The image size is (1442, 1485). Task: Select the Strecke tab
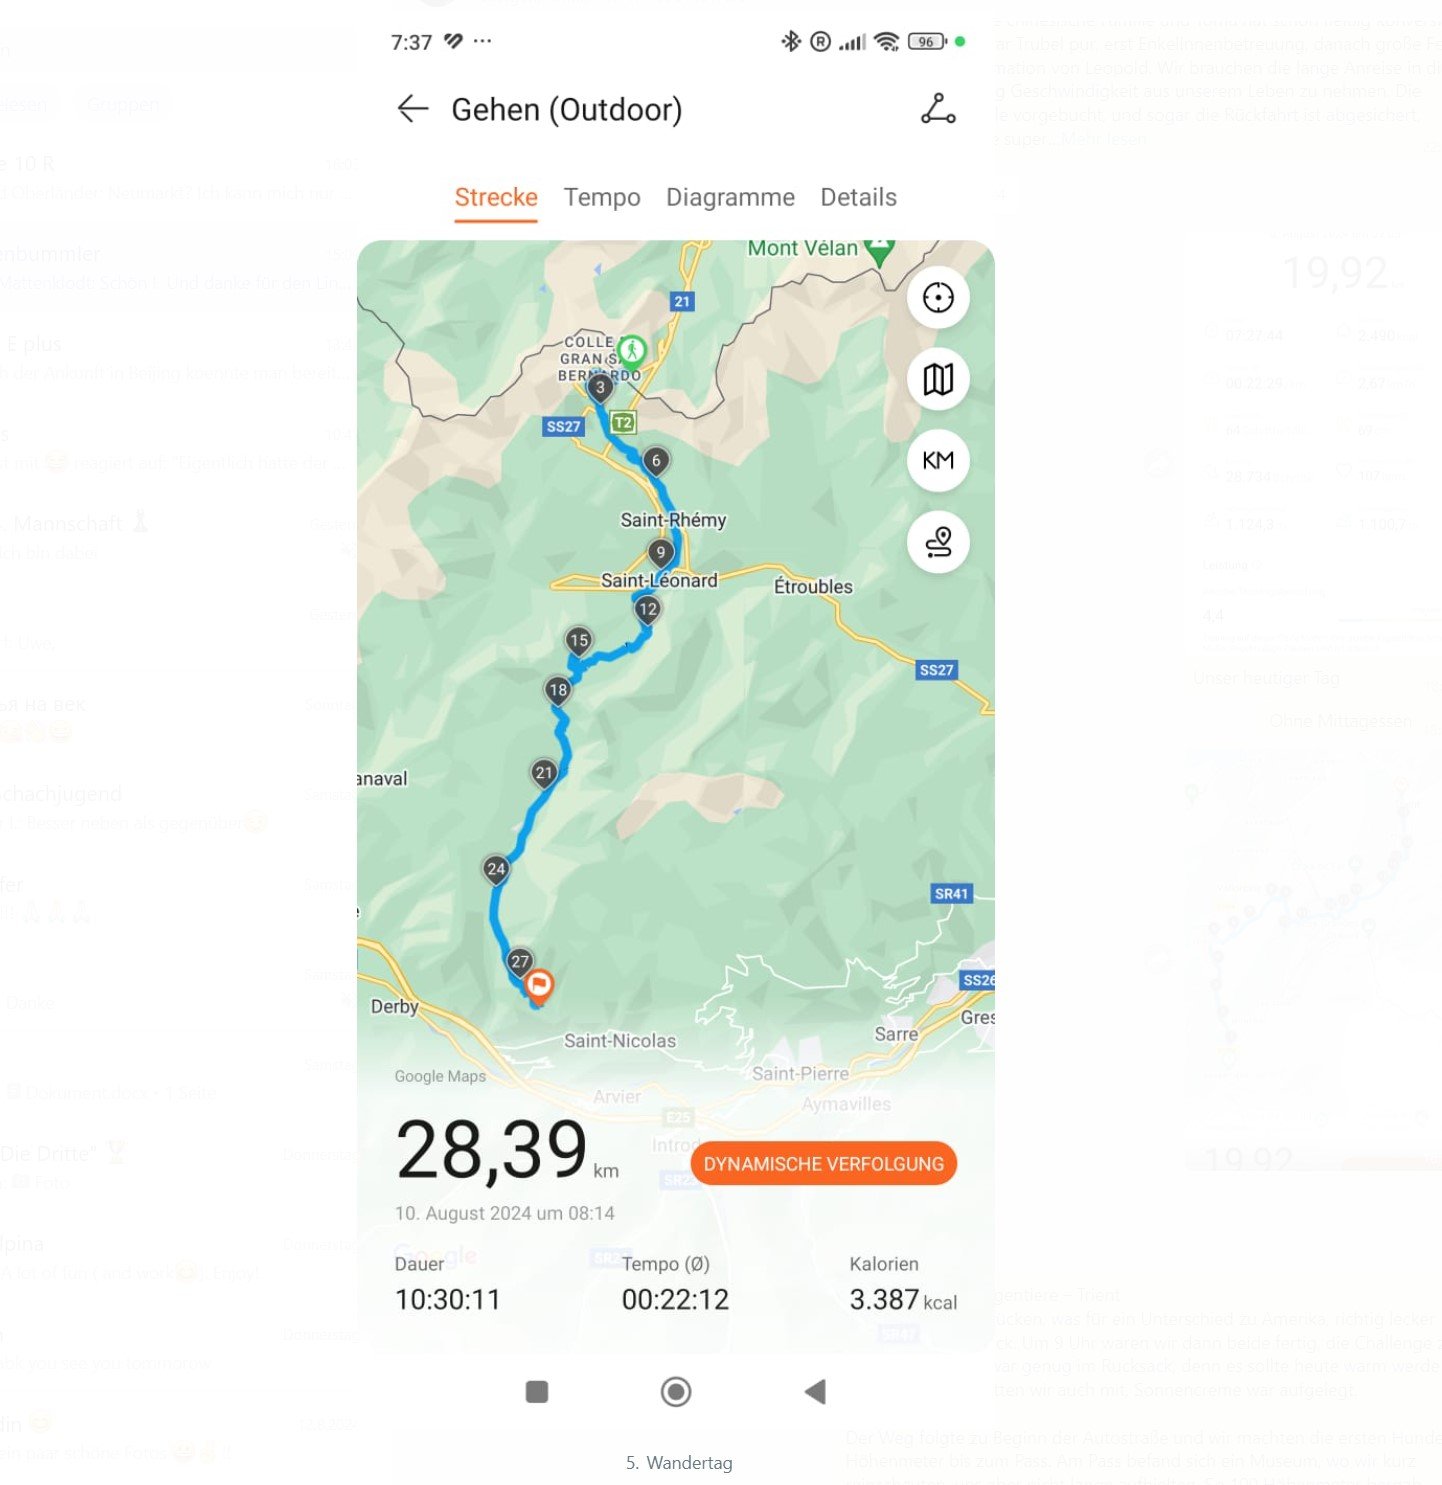click(496, 197)
